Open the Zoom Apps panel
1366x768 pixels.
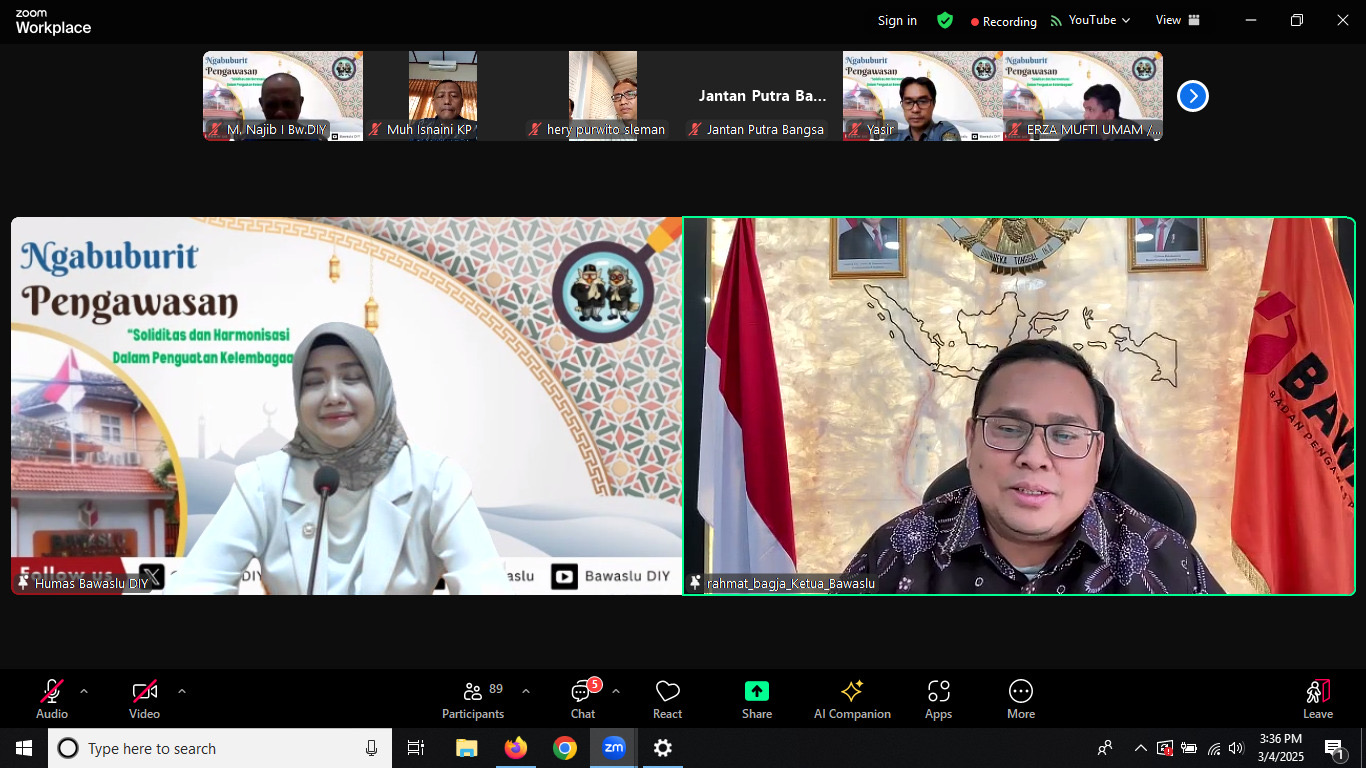[x=938, y=697]
